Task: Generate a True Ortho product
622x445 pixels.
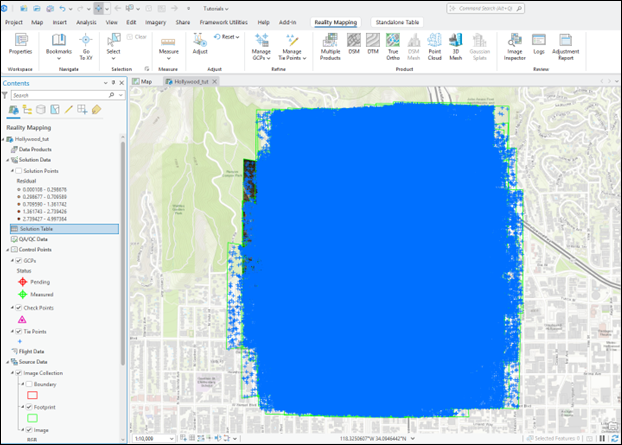Action: click(x=393, y=47)
